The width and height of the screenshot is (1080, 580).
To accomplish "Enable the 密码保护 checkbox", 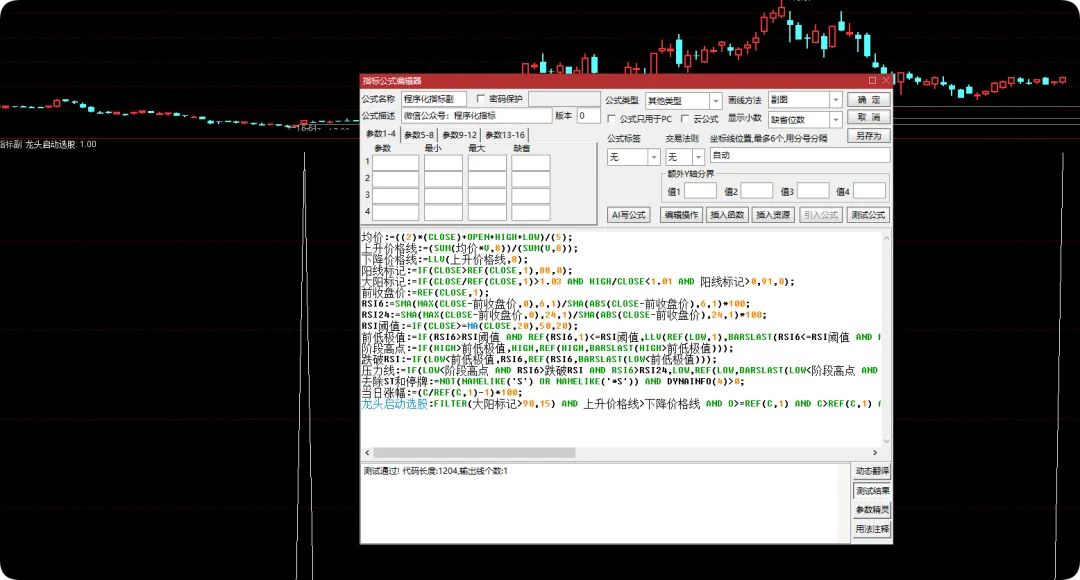I will 481,99.
